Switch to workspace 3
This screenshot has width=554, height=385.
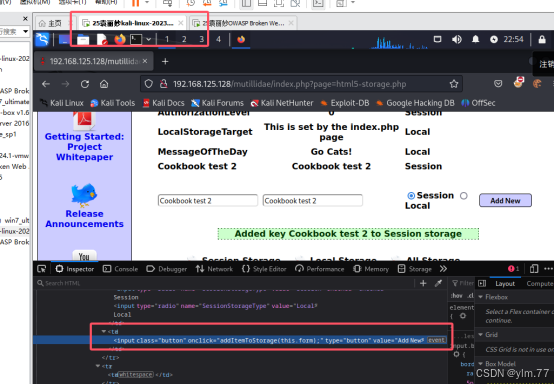point(201,39)
